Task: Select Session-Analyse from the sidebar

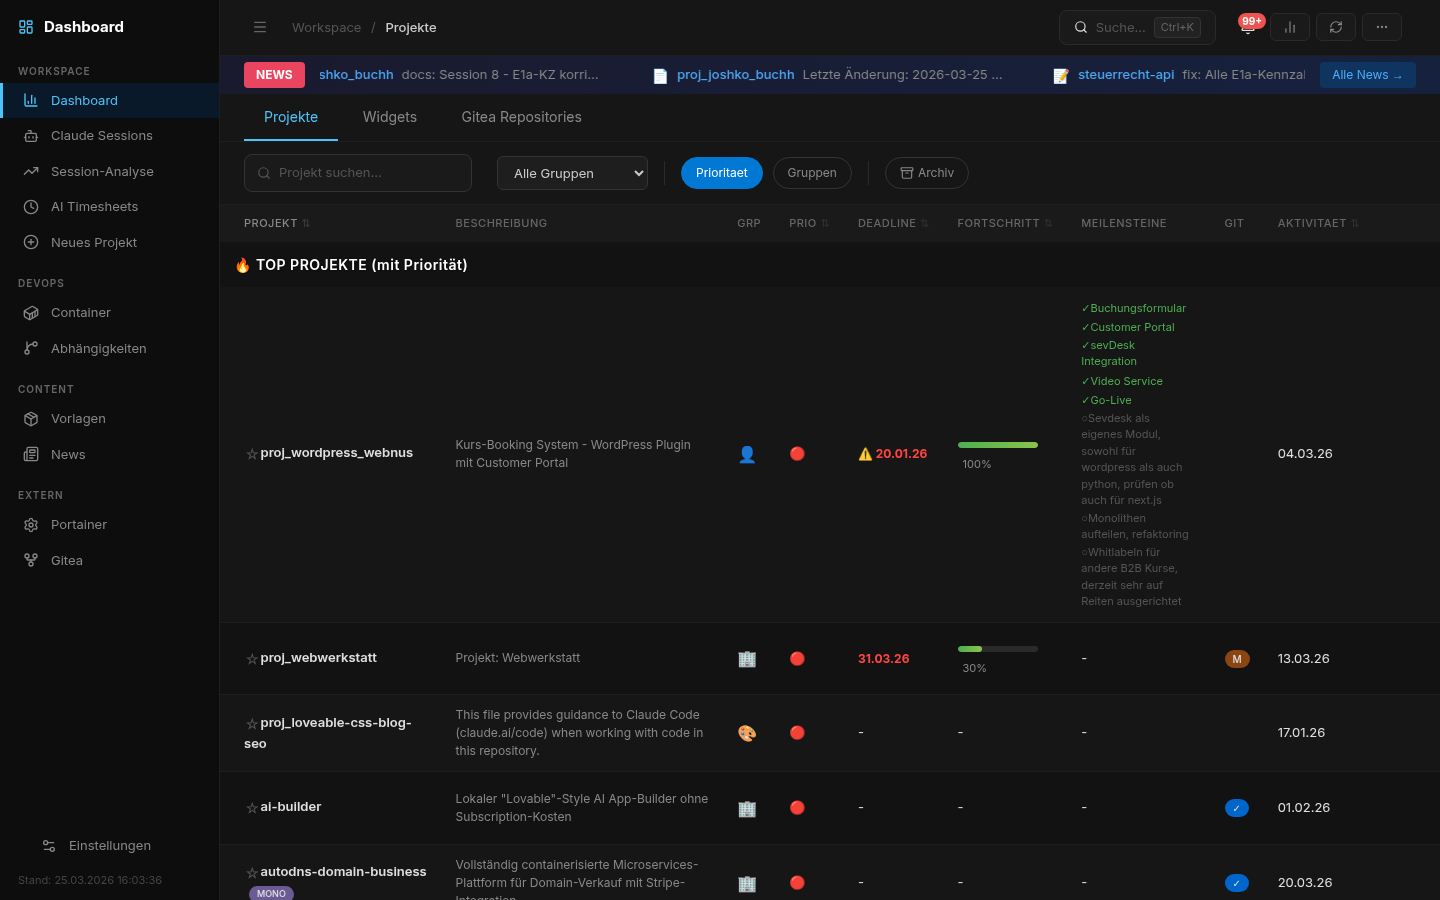Action: pyautogui.click(x=101, y=171)
